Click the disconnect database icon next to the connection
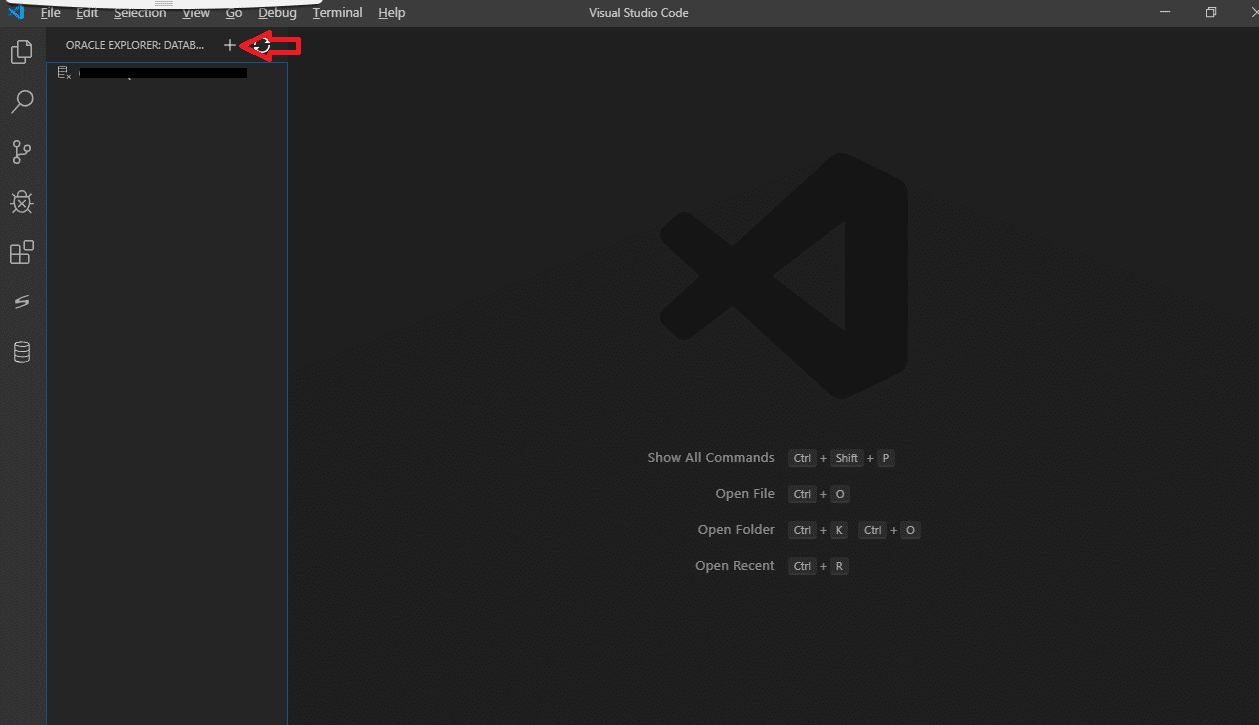 (63, 71)
